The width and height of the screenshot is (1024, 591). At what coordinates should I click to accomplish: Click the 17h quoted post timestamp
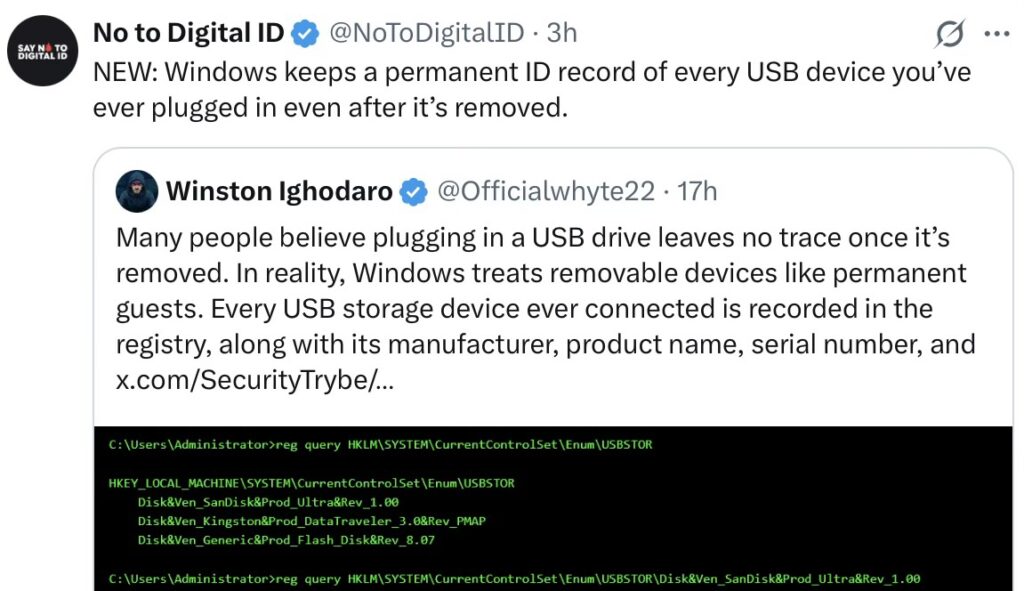click(x=697, y=191)
